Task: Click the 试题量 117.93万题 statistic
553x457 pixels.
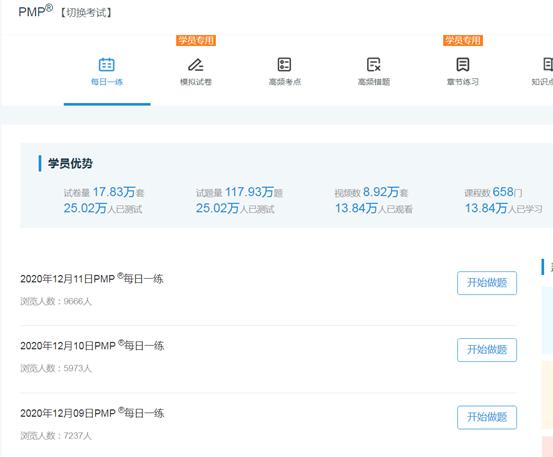Action: click(x=239, y=192)
